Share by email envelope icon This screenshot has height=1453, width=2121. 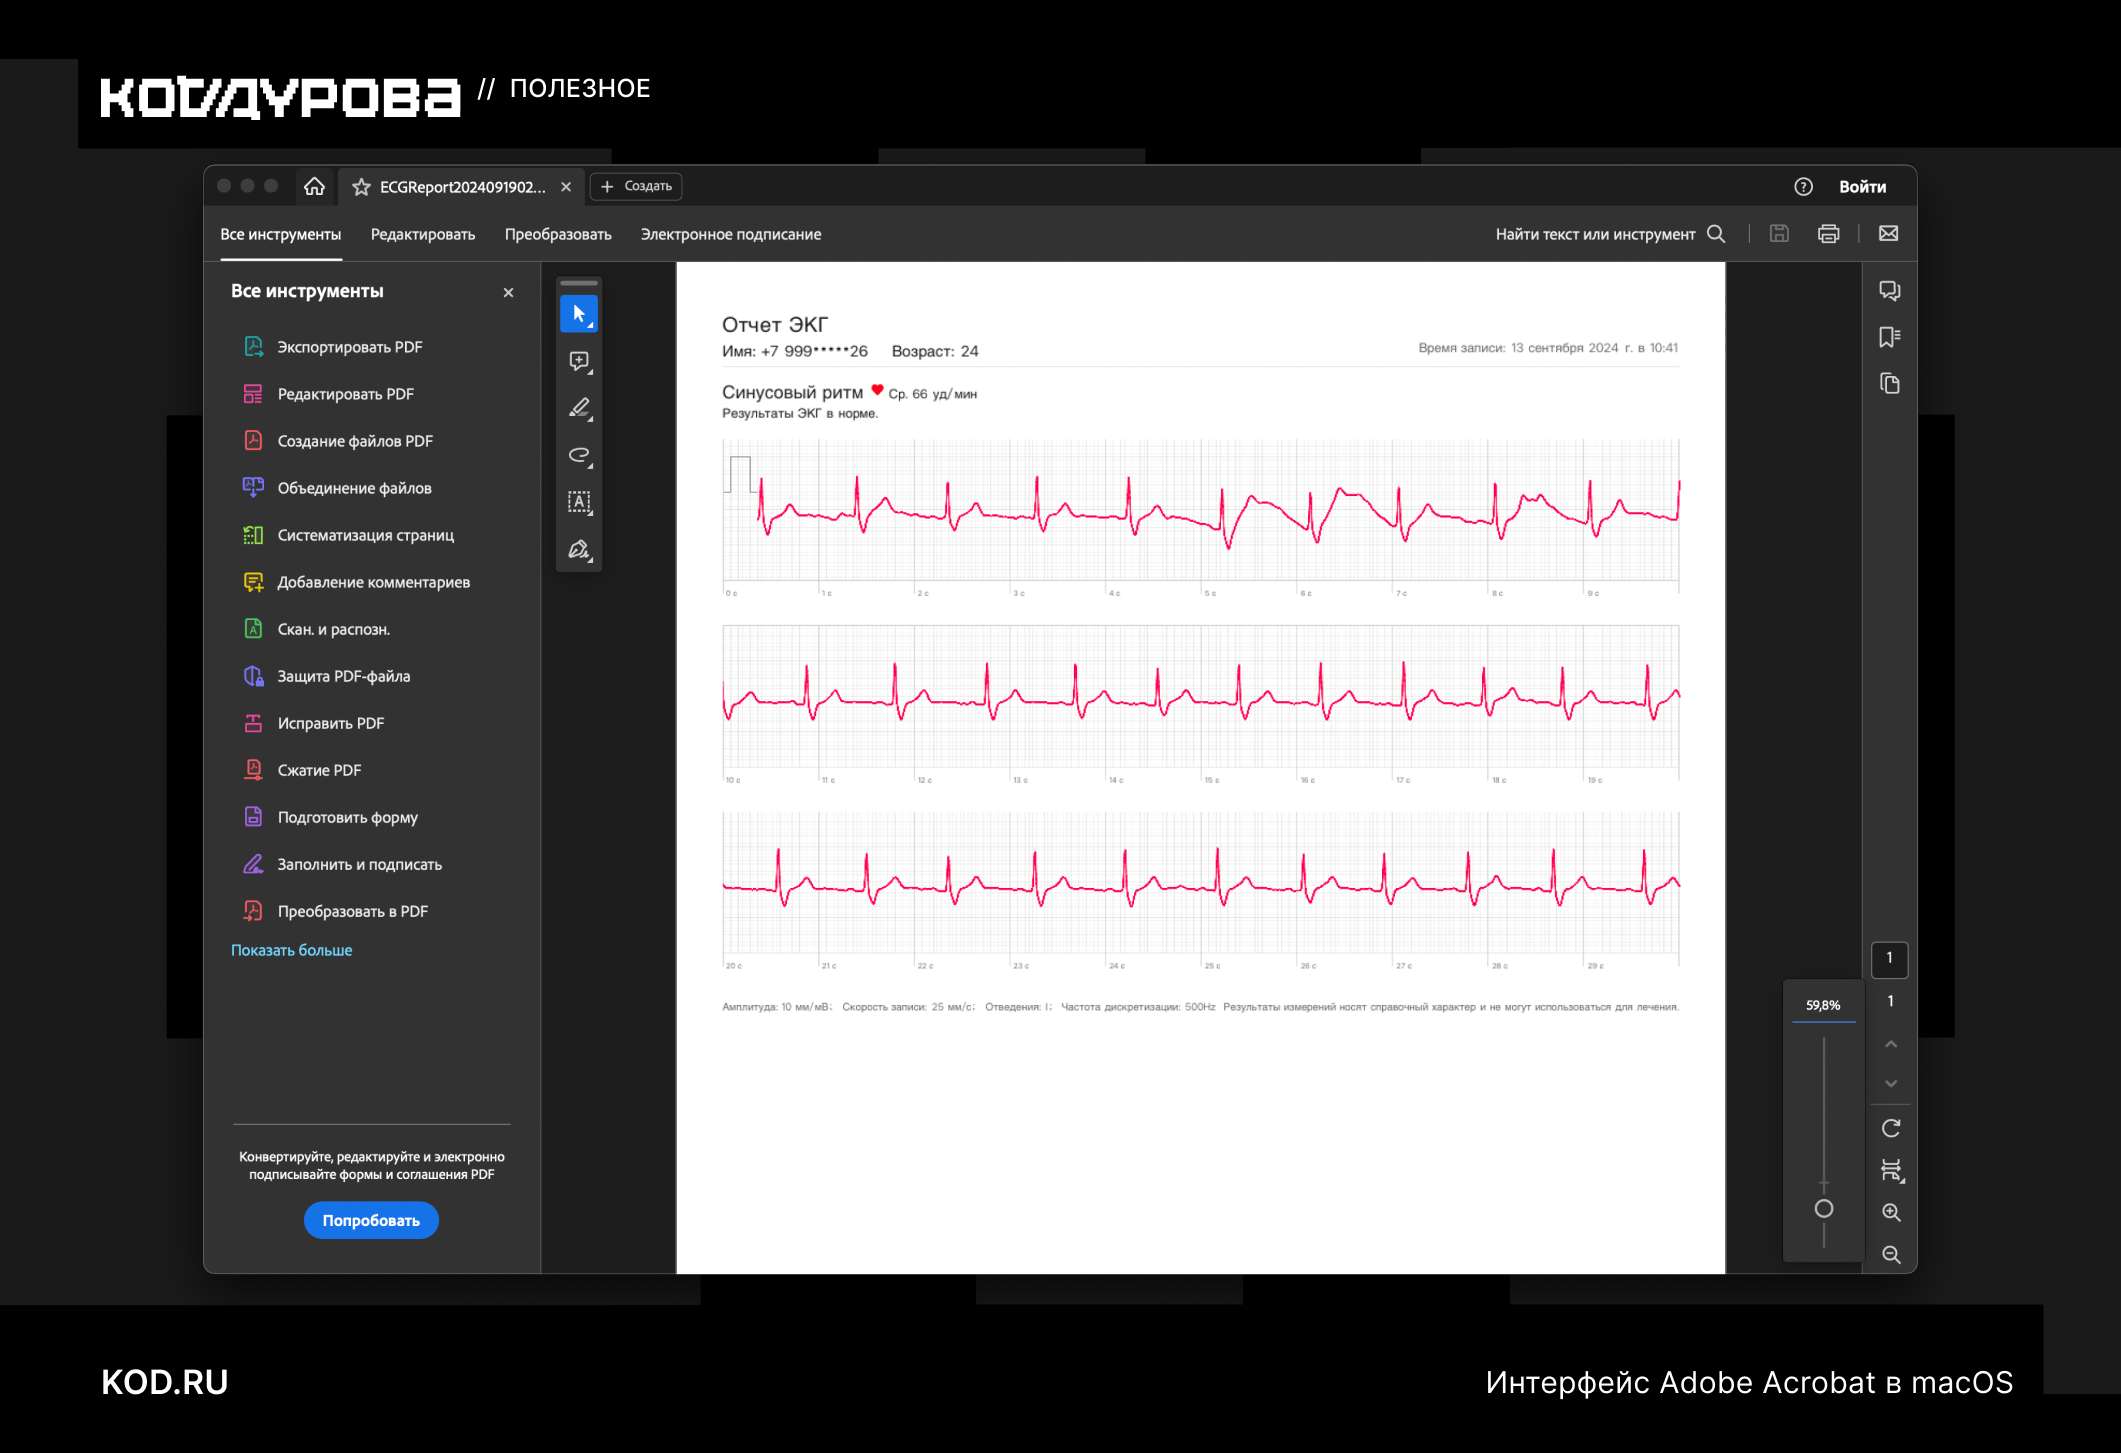[1888, 234]
